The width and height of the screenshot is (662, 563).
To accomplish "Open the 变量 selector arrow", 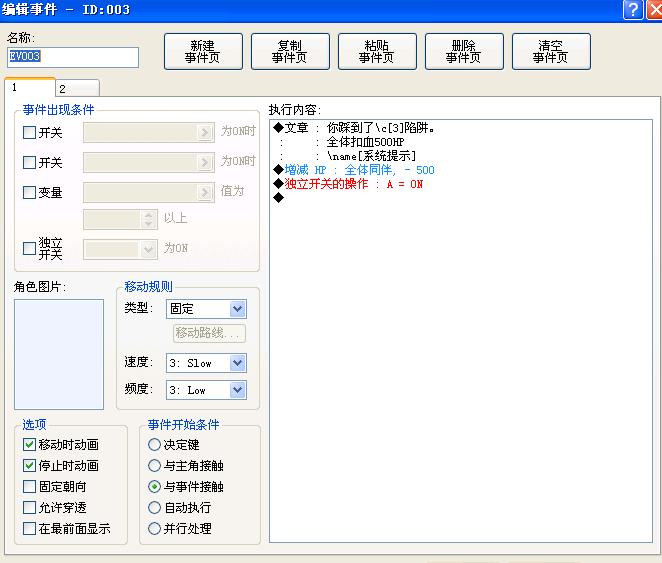I will (x=205, y=192).
